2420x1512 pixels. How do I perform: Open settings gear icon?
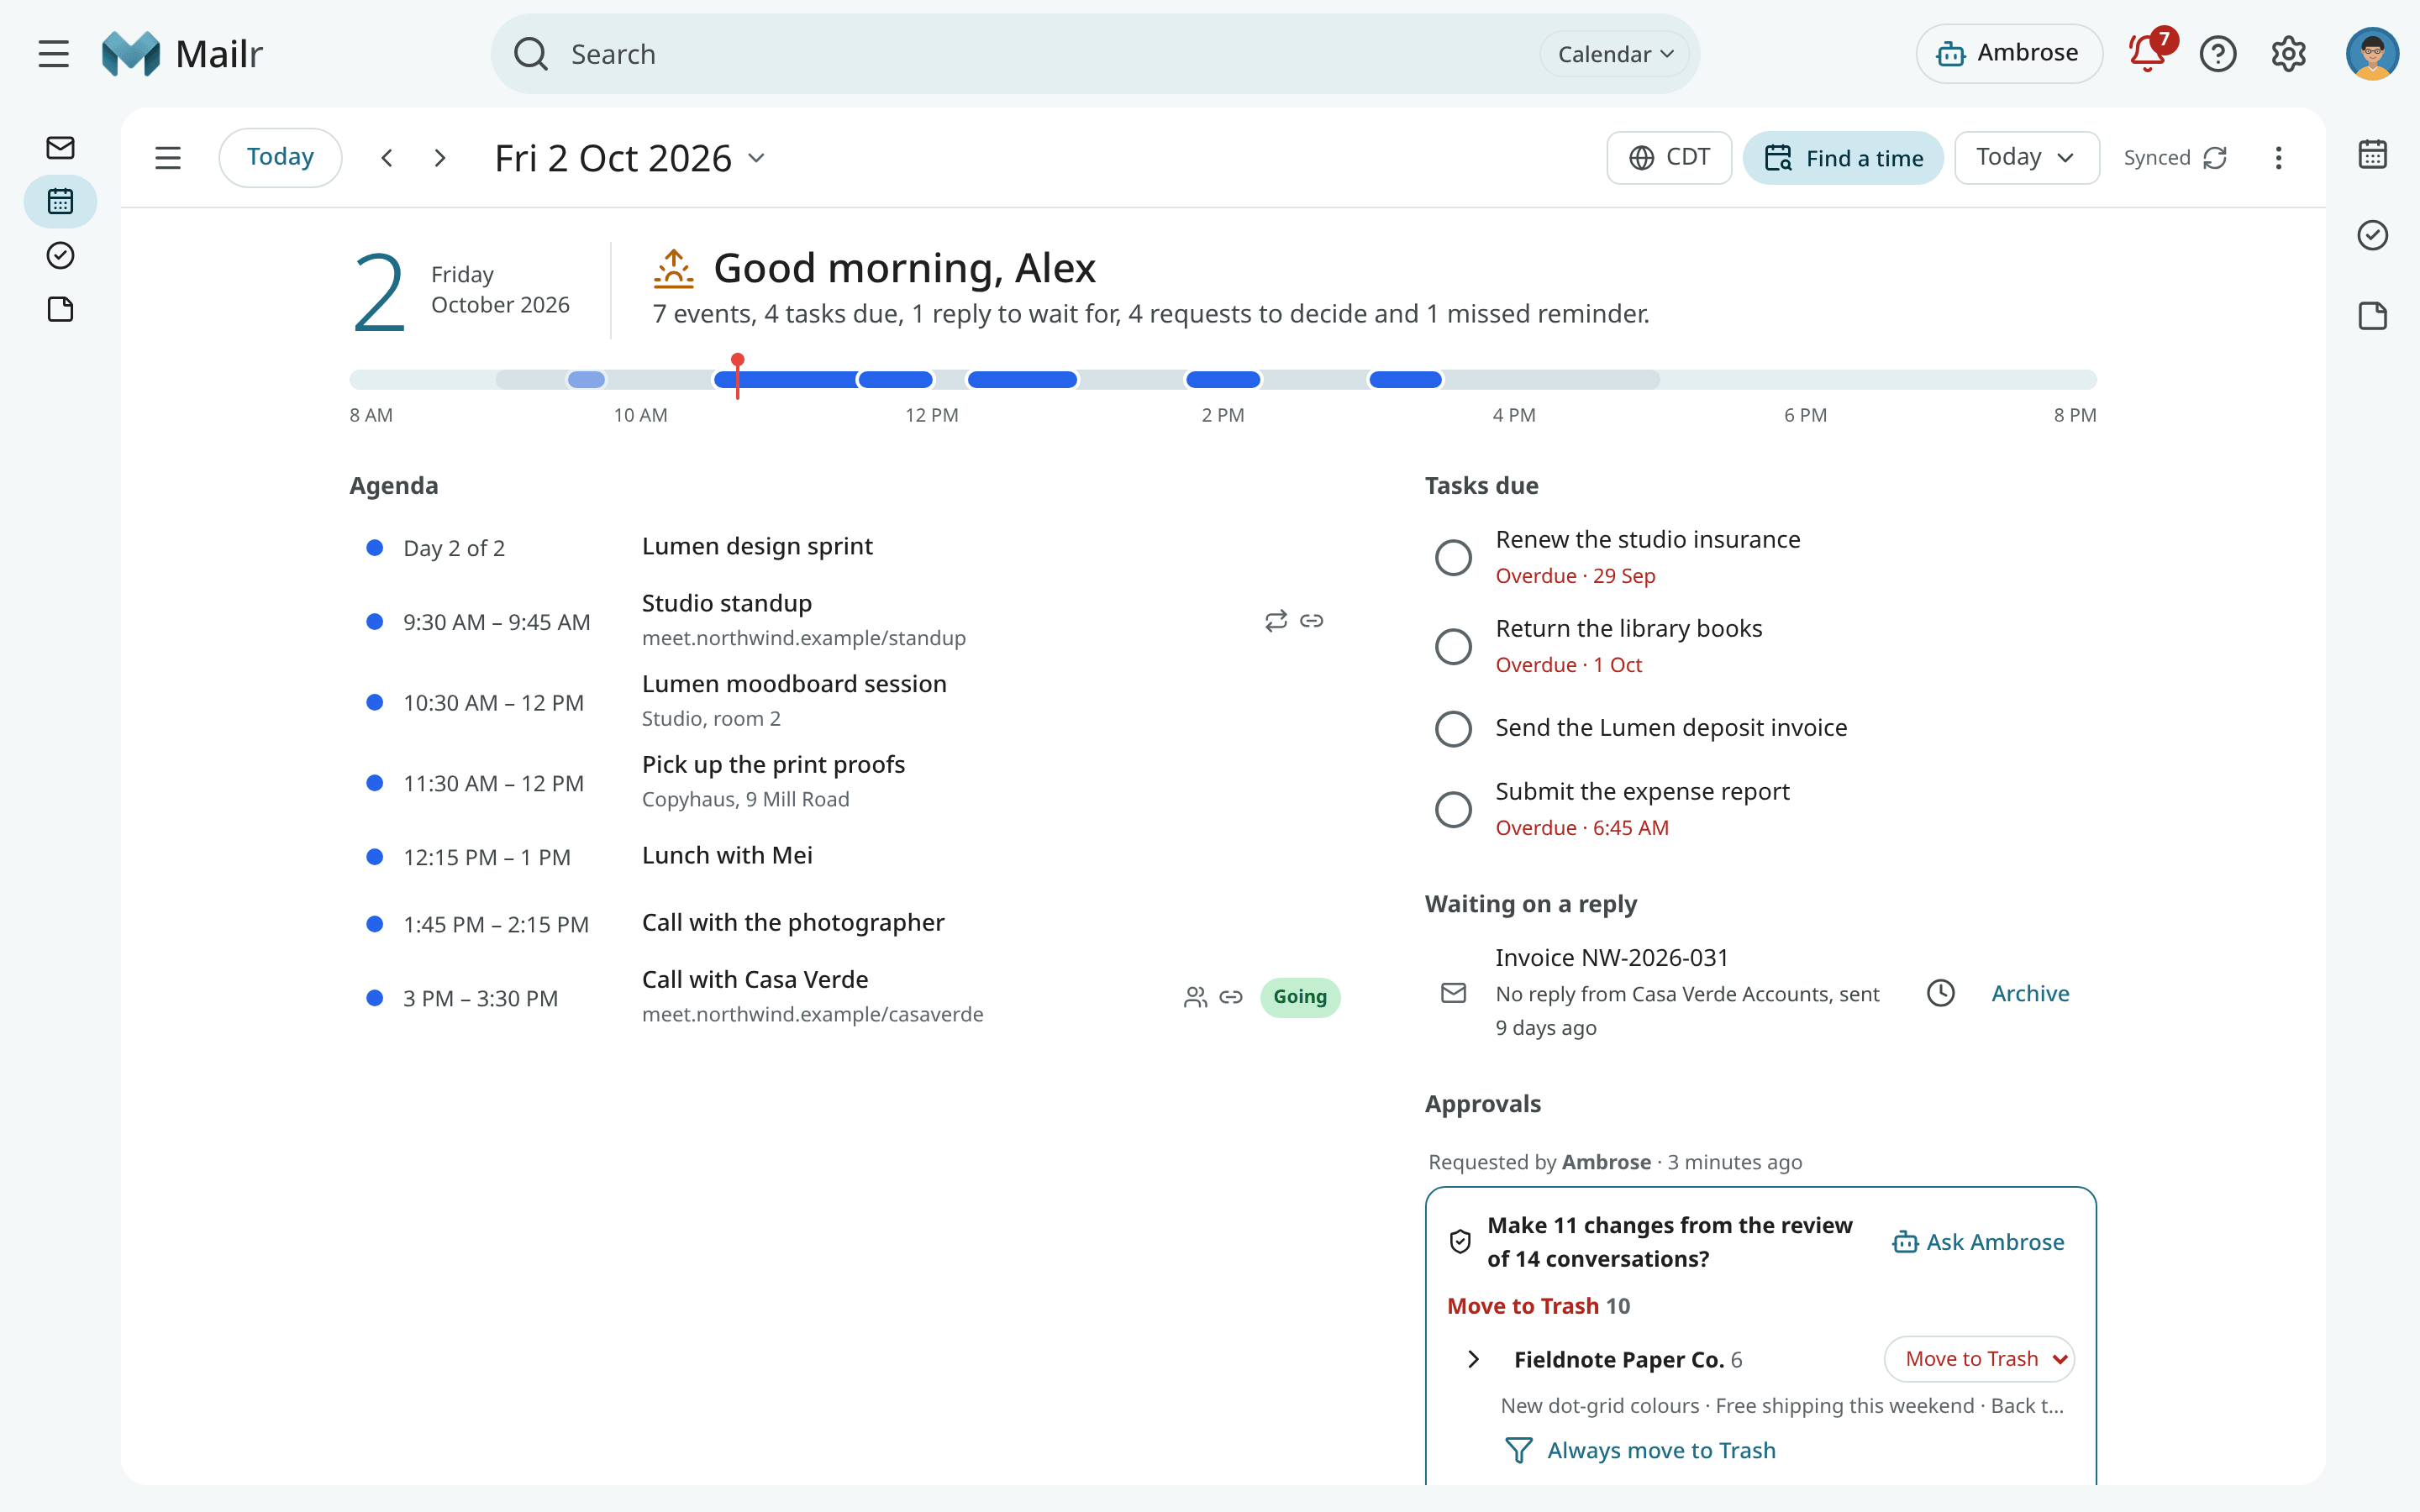coord(2288,54)
